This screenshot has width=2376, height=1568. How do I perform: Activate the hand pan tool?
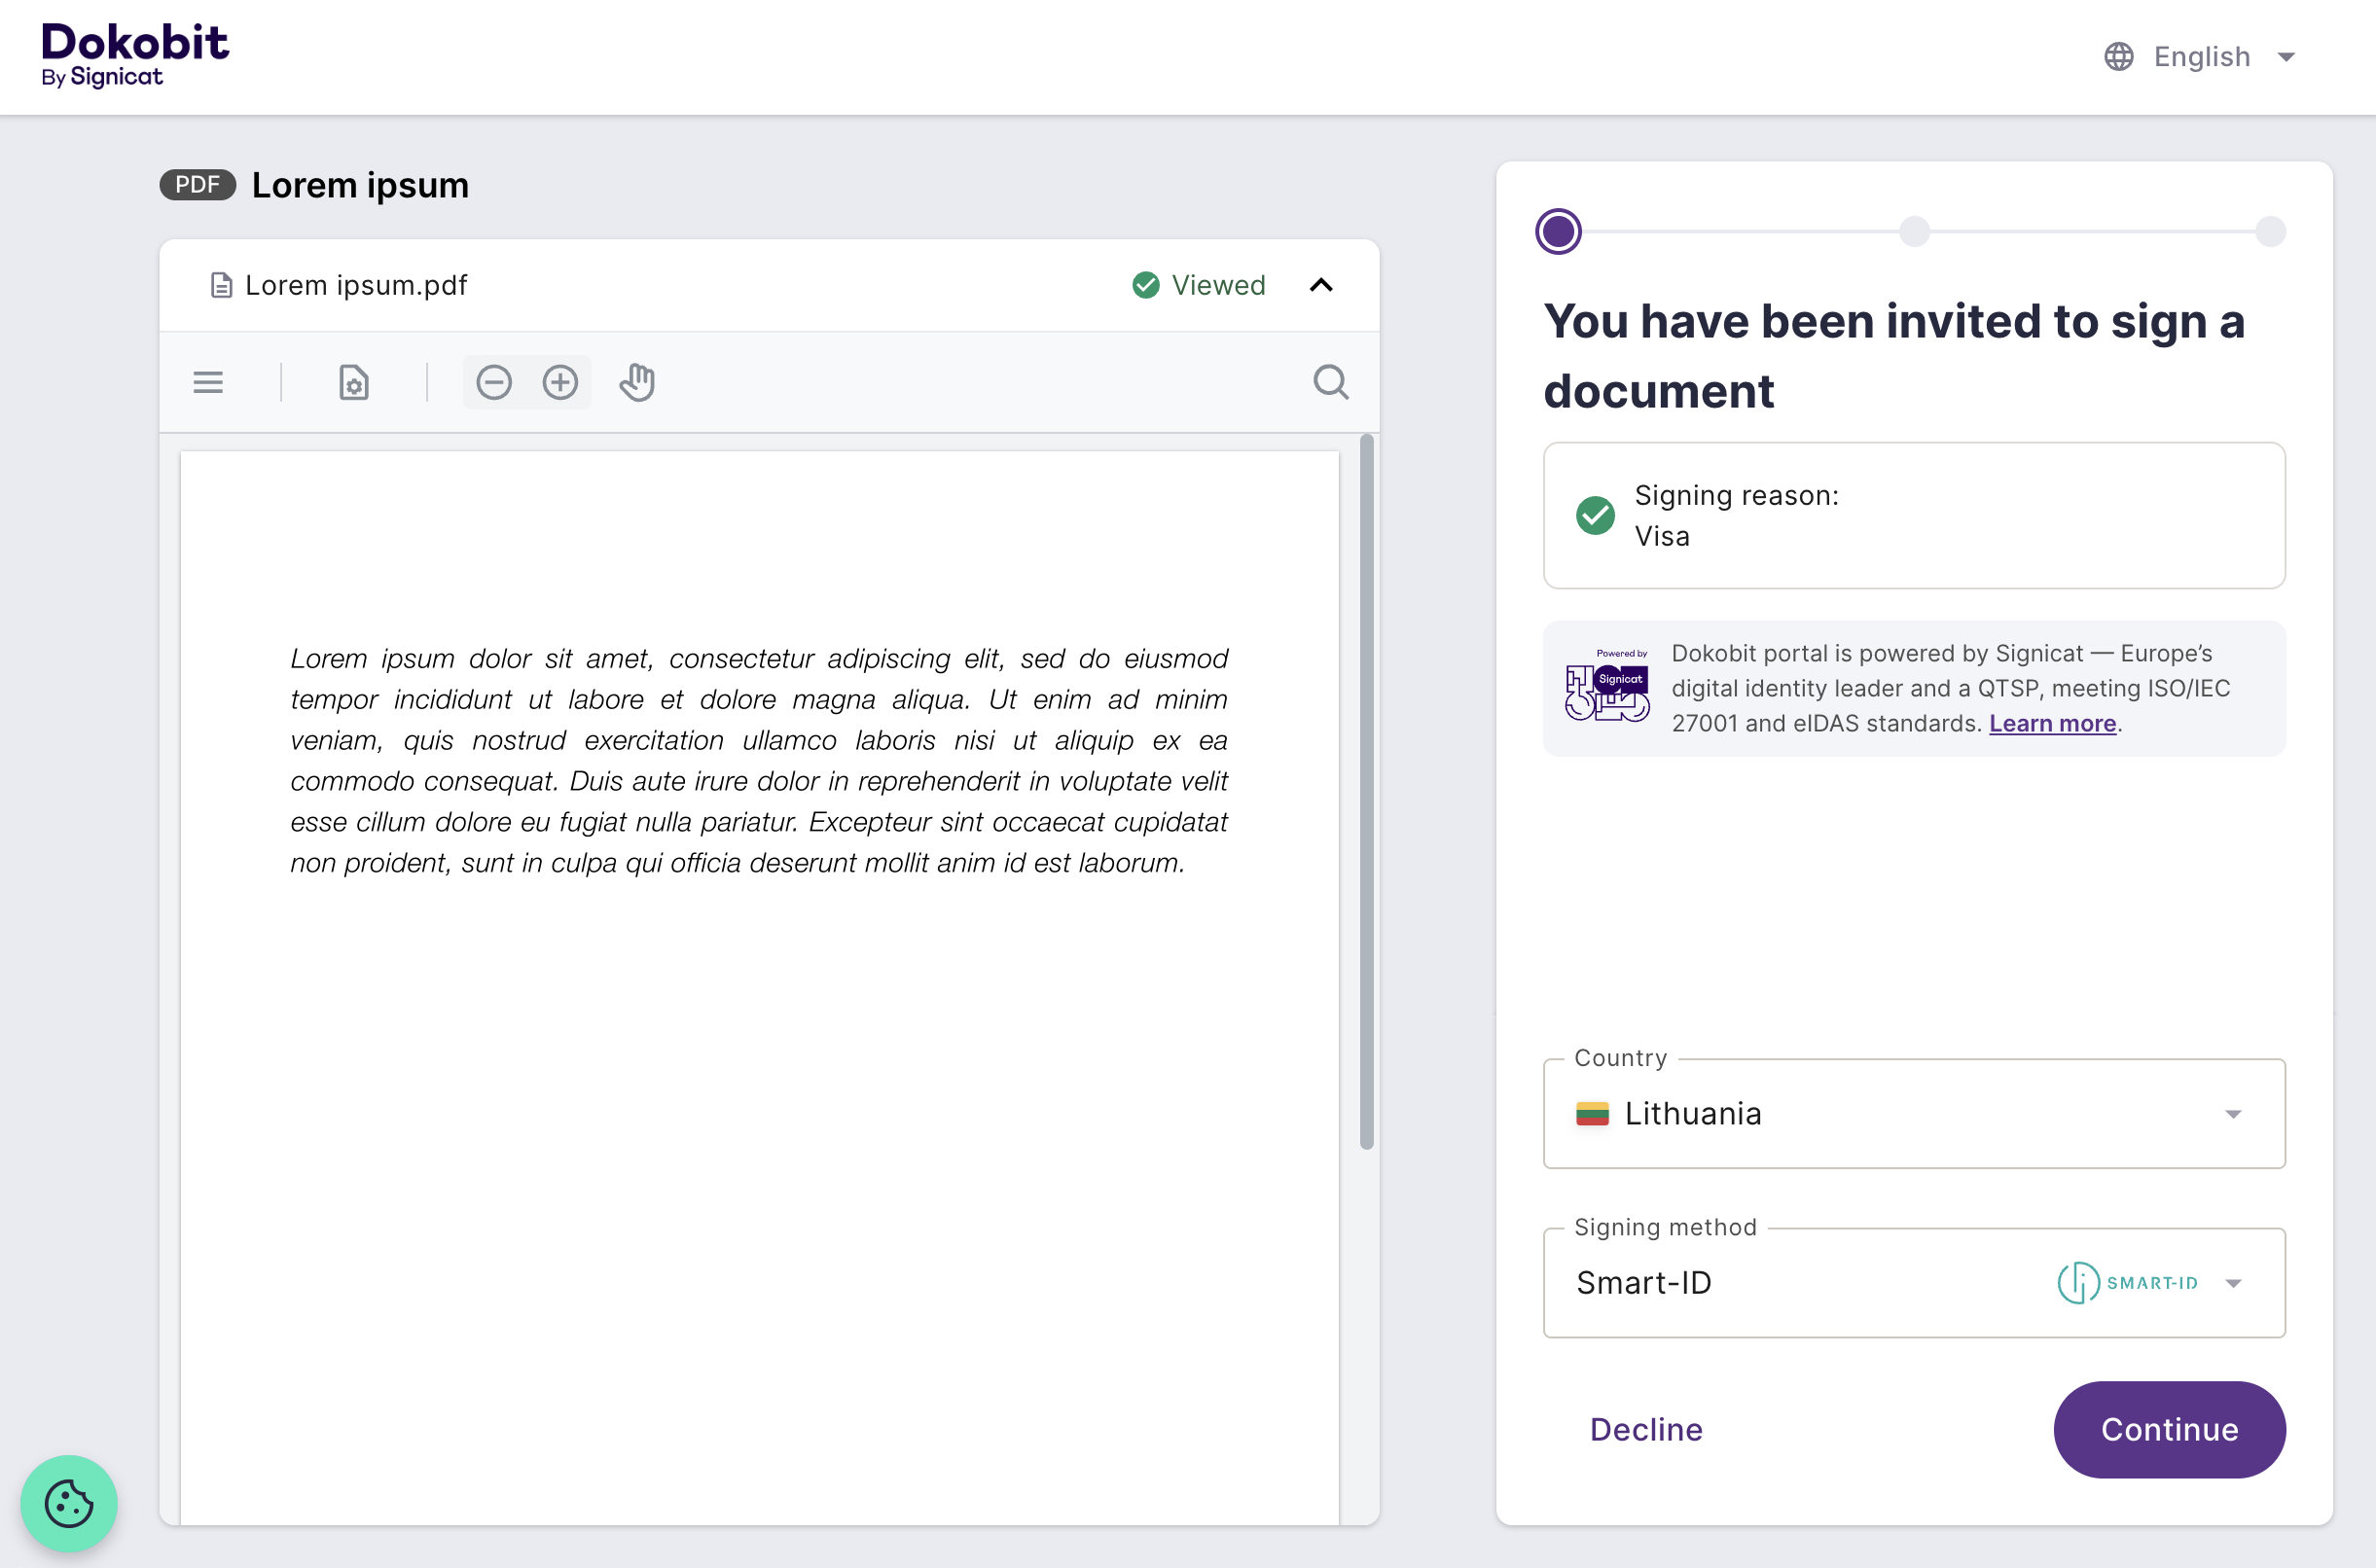(x=637, y=382)
